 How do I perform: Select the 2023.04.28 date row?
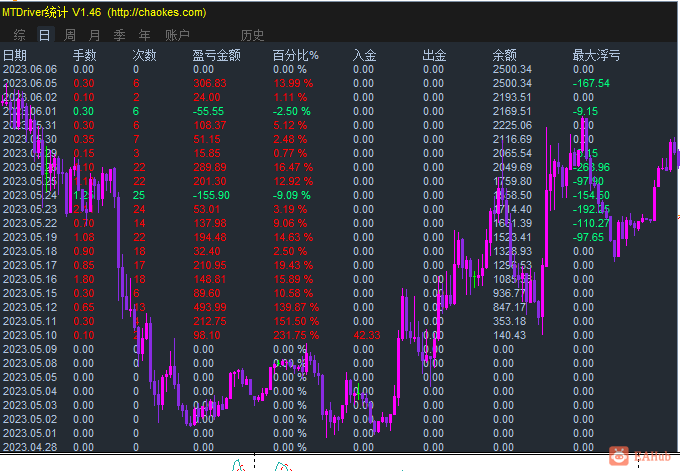(x=30, y=447)
